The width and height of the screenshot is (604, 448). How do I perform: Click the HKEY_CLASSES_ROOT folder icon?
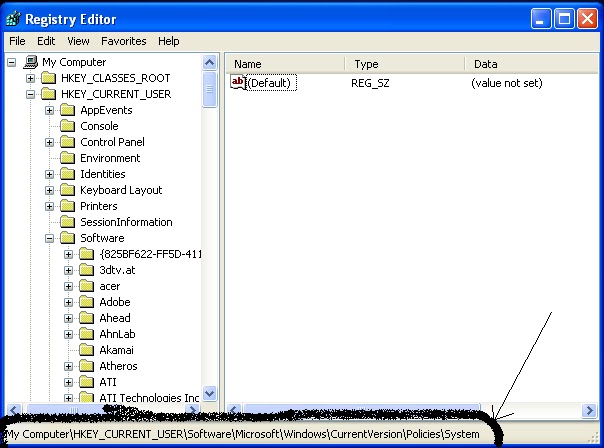click(49, 78)
